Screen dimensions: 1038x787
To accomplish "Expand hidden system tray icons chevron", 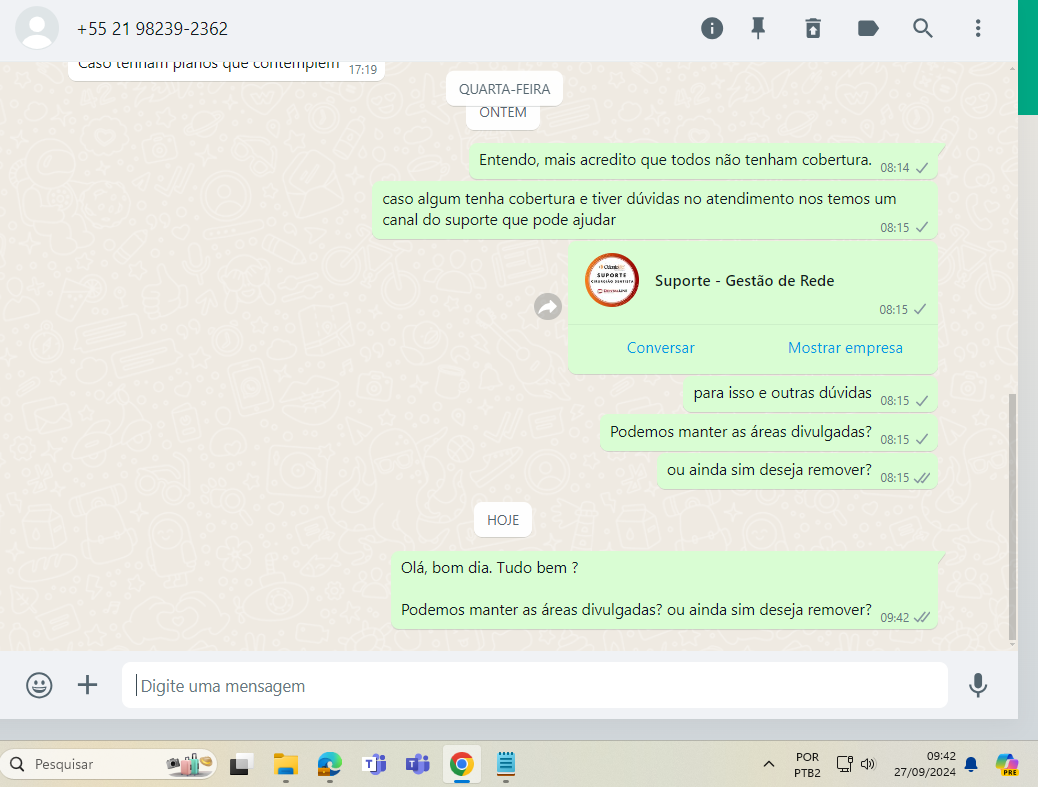I will pyautogui.click(x=769, y=764).
